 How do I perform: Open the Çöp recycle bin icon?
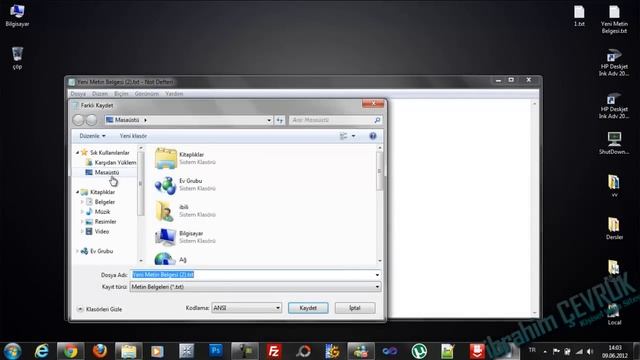[x=17, y=58]
